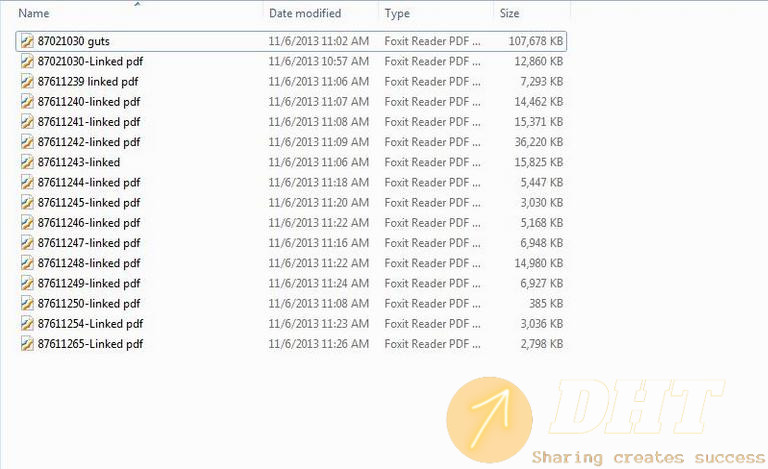Viewport: 768px width, 469px height.
Task: Select the icon of 87611243-linked file
Action: [x=27, y=162]
